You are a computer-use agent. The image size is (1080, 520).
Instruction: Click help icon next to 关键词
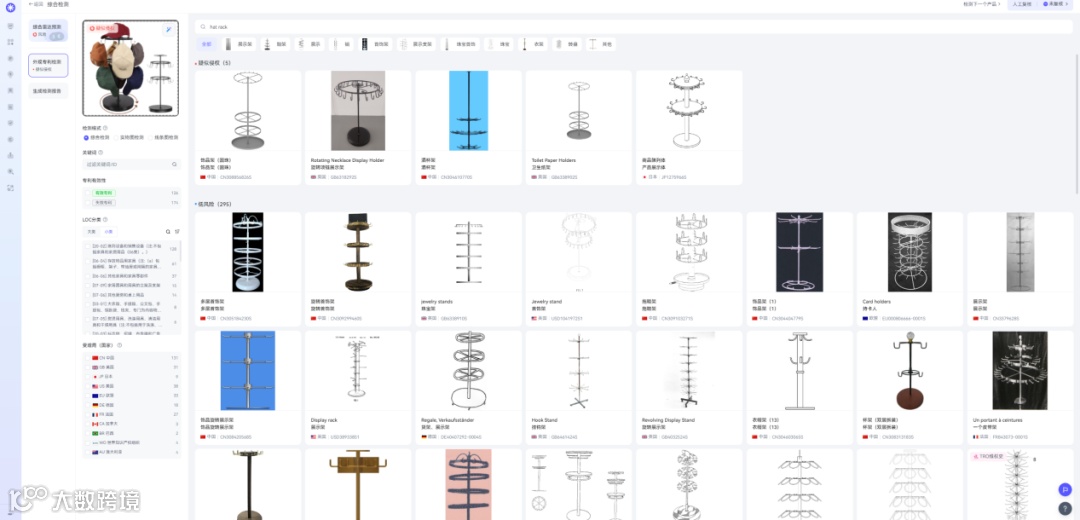101,152
